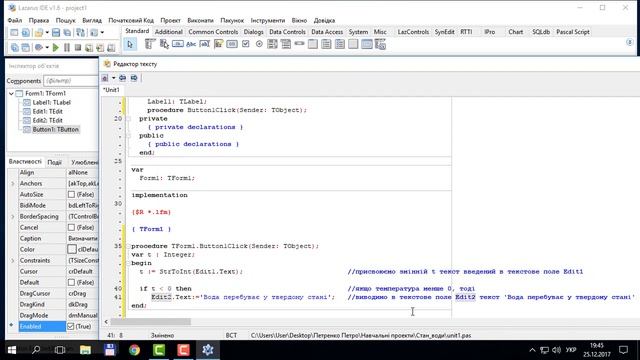Screen dimensions: 640x360
Task: Open the build mode dropdown arrow
Action: pyautogui.click(x=47, y=48)
